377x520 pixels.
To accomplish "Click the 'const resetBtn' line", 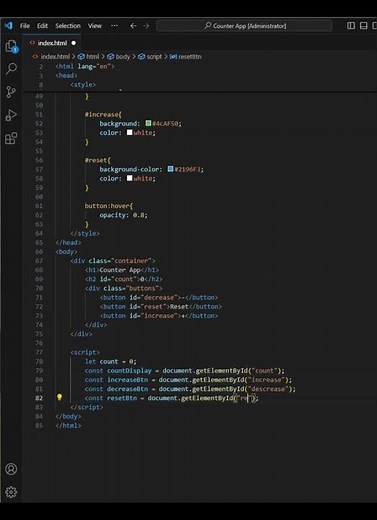I will point(172,398).
